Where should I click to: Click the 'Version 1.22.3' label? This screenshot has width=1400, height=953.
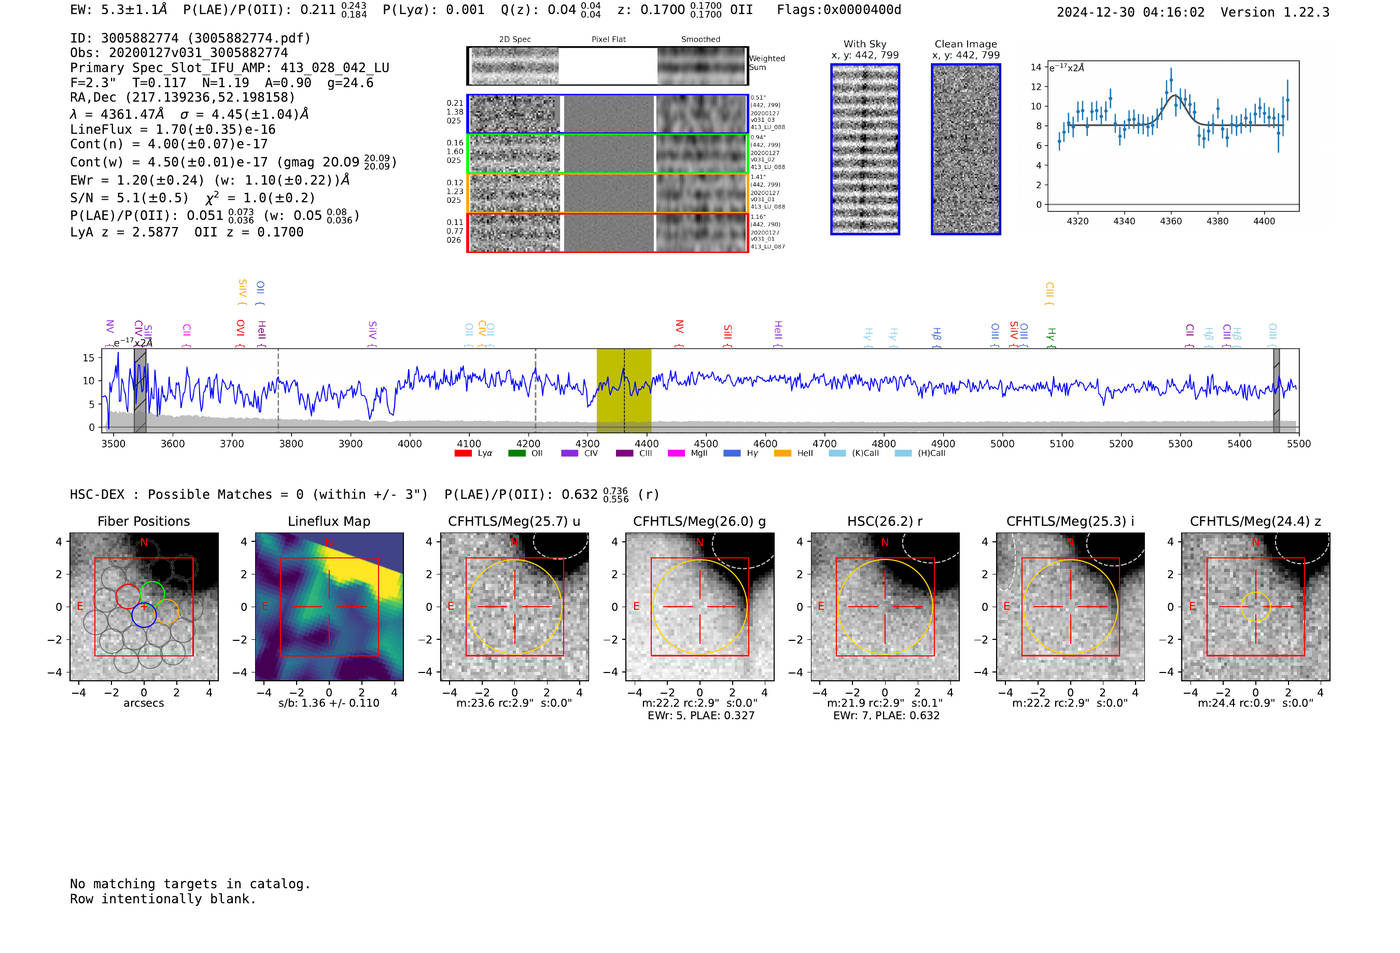pos(1275,12)
